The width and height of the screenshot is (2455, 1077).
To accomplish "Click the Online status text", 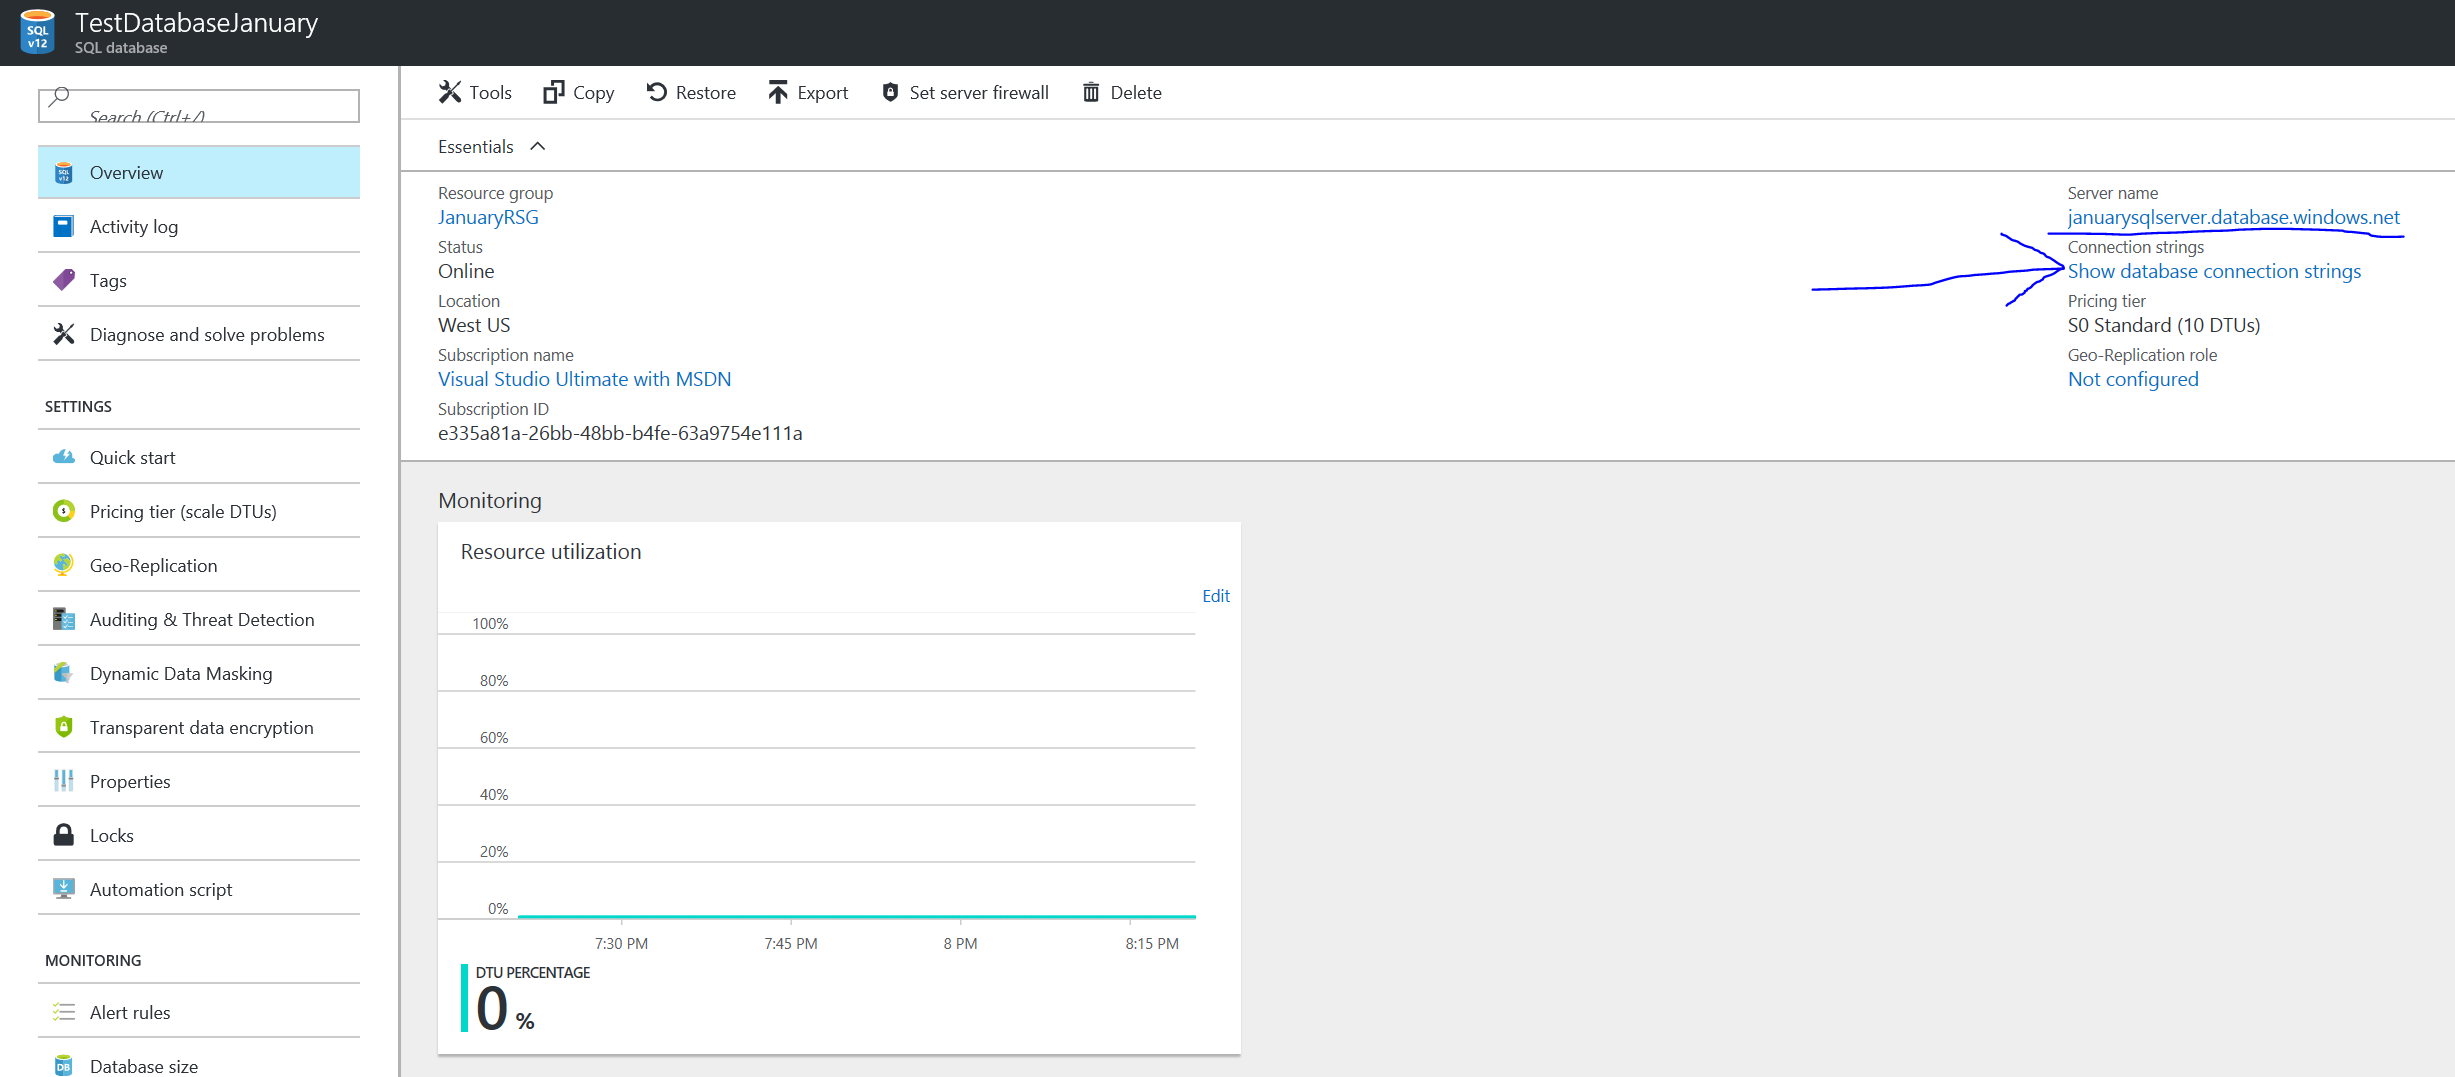I will [466, 271].
